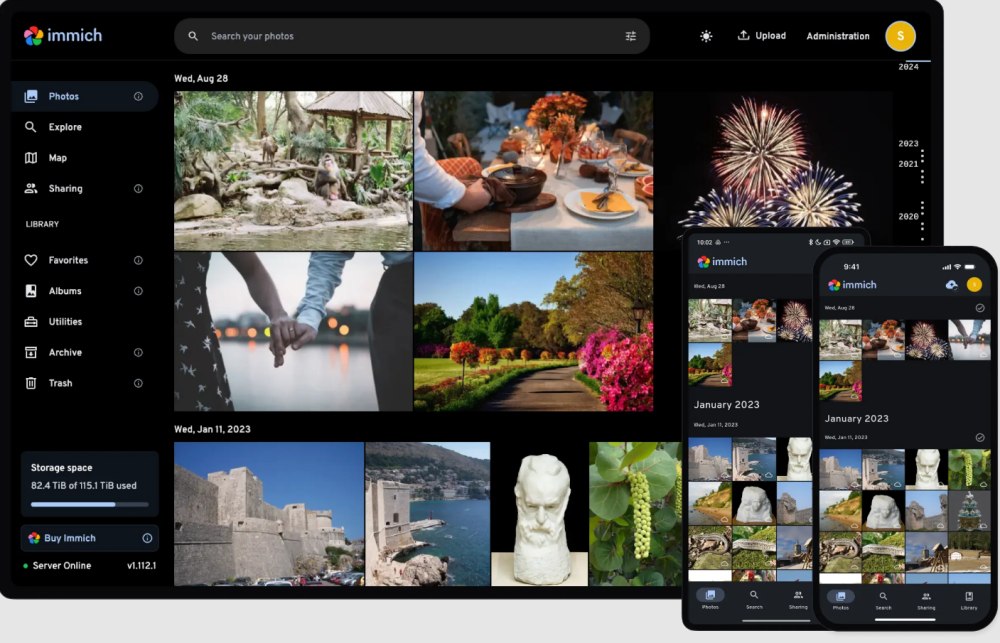Open the Administration page
The image size is (1000, 643).
coord(838,35)
